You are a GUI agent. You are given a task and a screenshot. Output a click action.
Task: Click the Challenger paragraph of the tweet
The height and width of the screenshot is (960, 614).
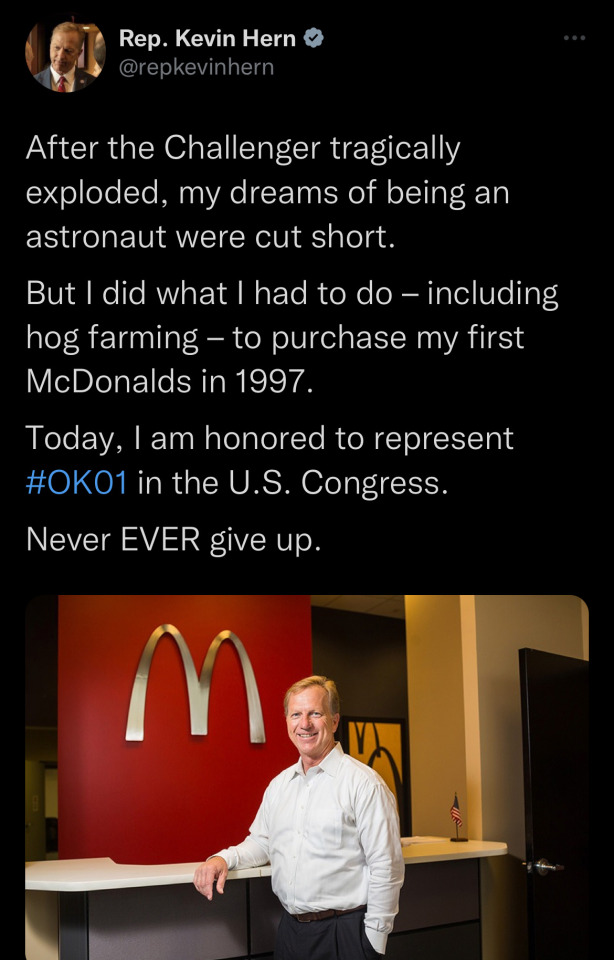tap(267, 192)
